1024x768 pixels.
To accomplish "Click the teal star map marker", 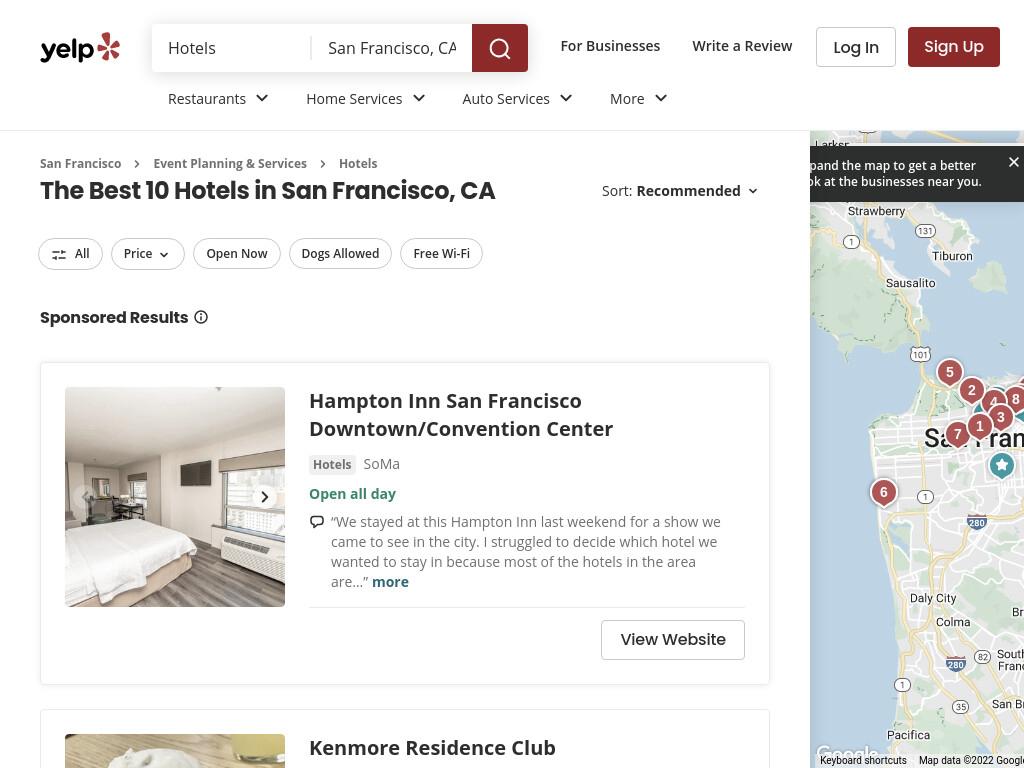I will tap(1002, 465).
